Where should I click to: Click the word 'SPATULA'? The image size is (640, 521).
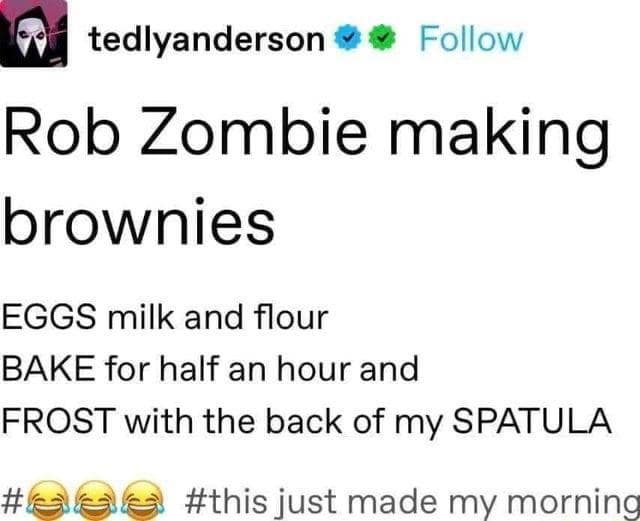[x=532, y=420]
